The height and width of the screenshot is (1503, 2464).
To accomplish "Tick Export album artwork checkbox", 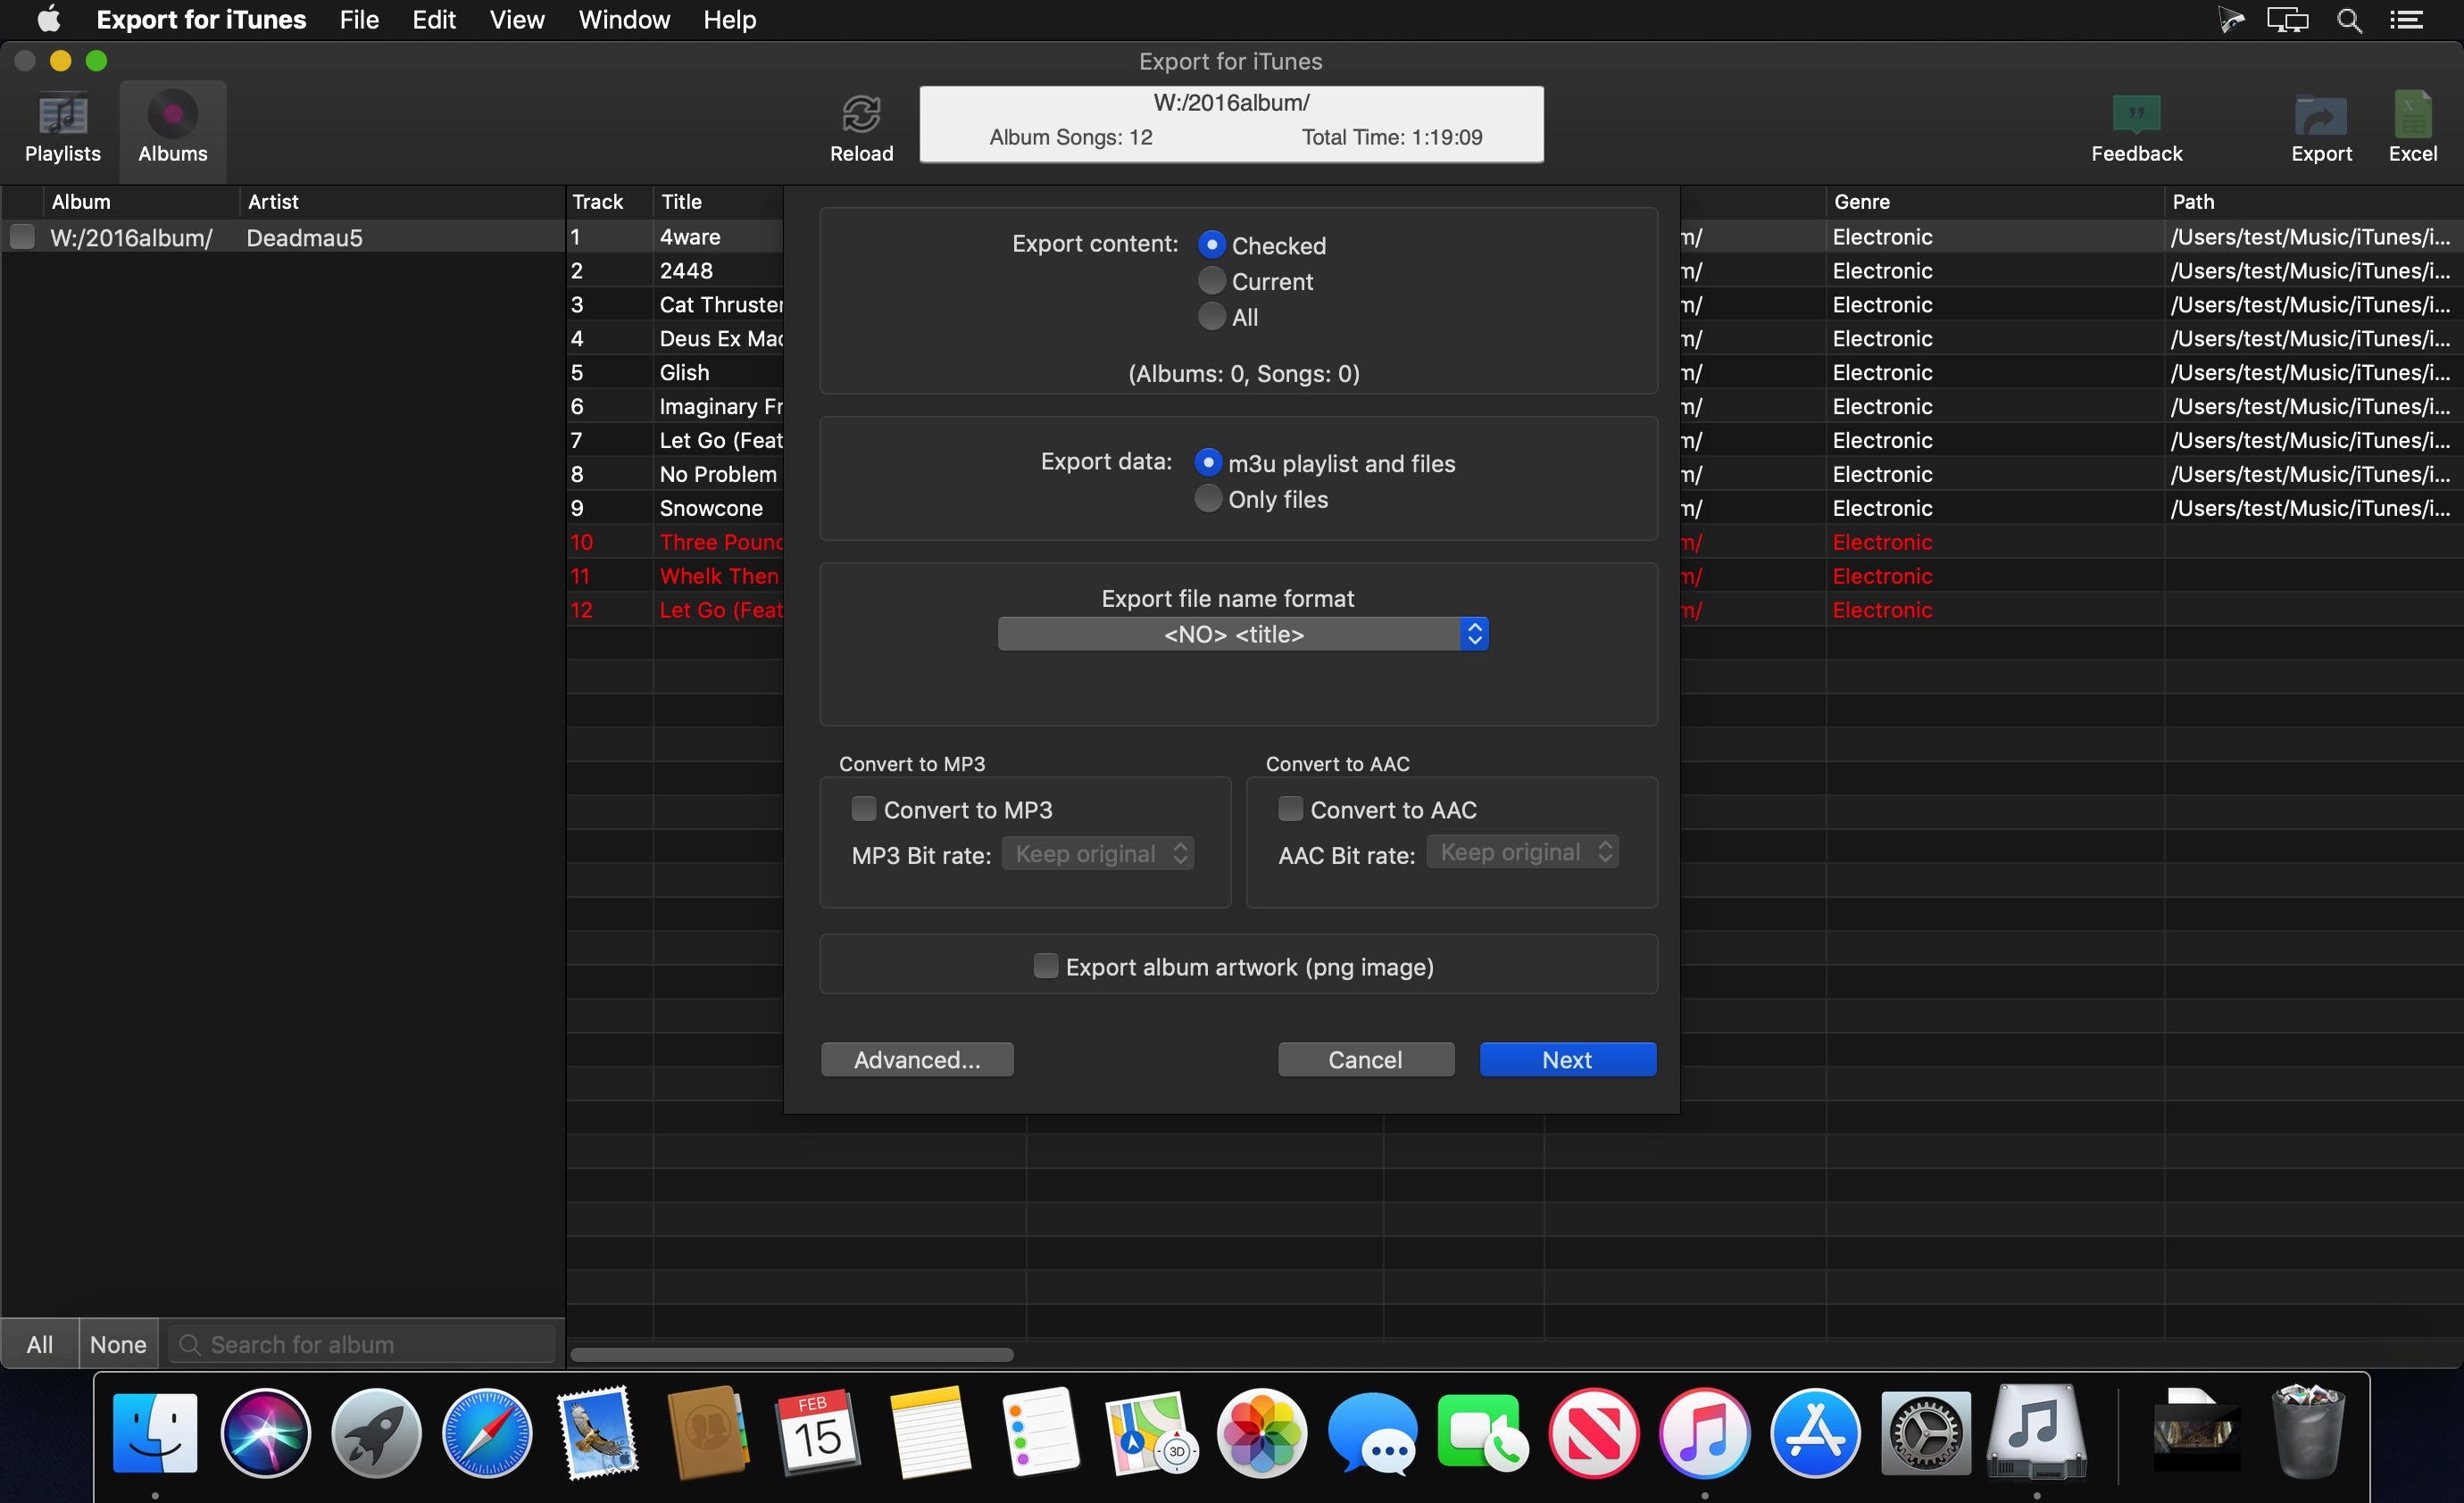I will (x=1045, y=966).
